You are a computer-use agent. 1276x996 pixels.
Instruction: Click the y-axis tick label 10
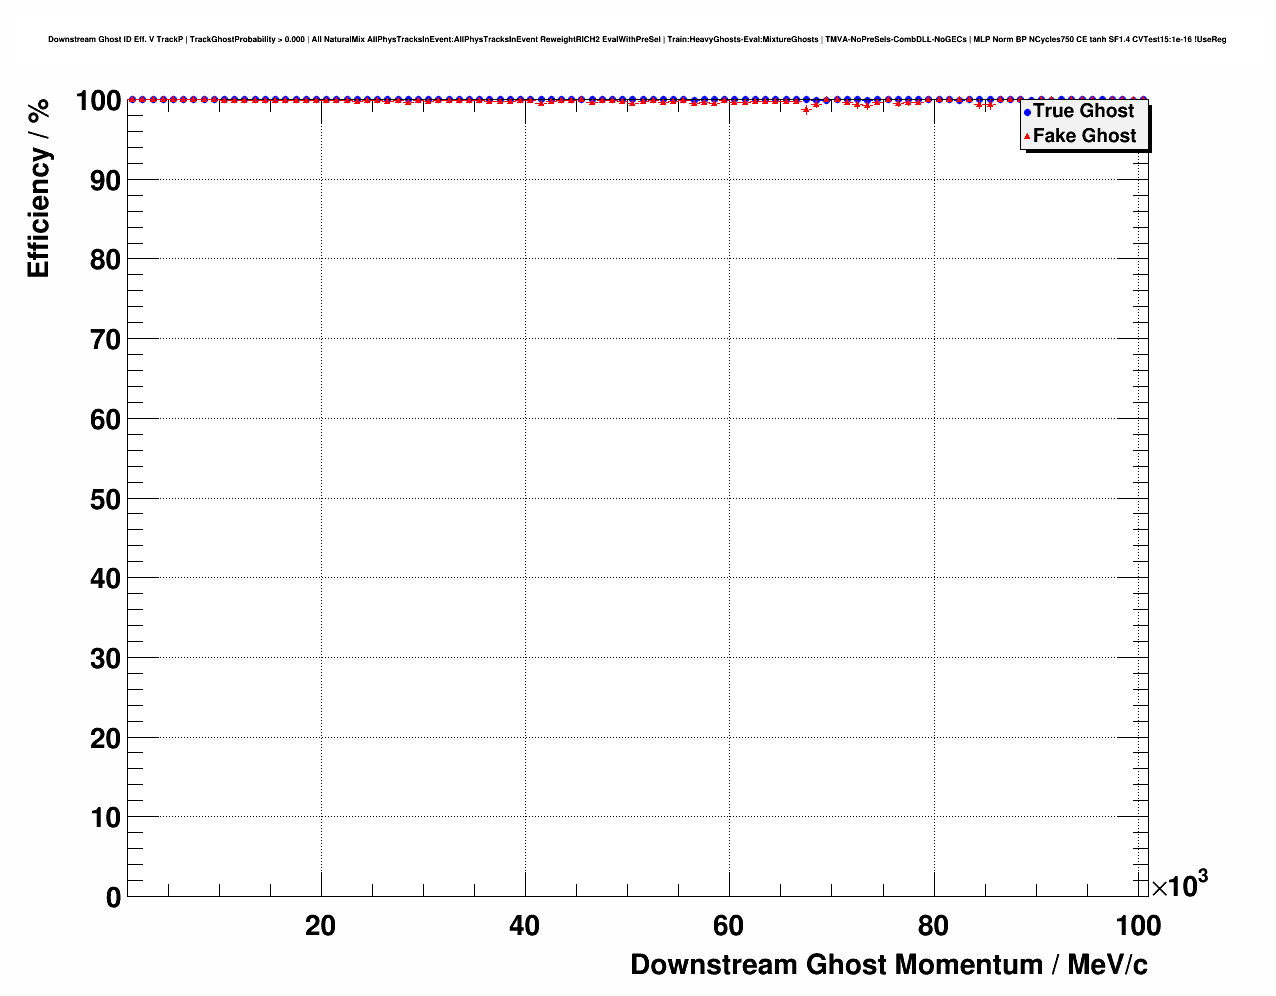tap(105, 818)
